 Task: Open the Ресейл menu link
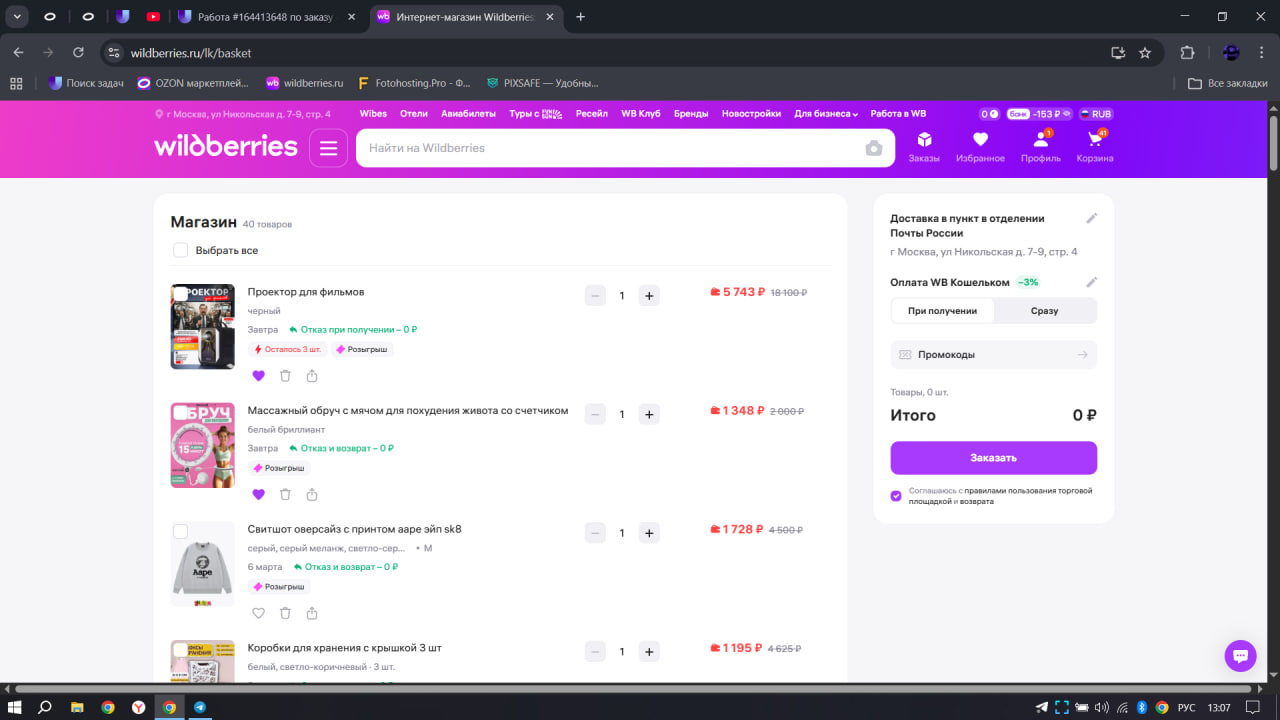(592, 114)
